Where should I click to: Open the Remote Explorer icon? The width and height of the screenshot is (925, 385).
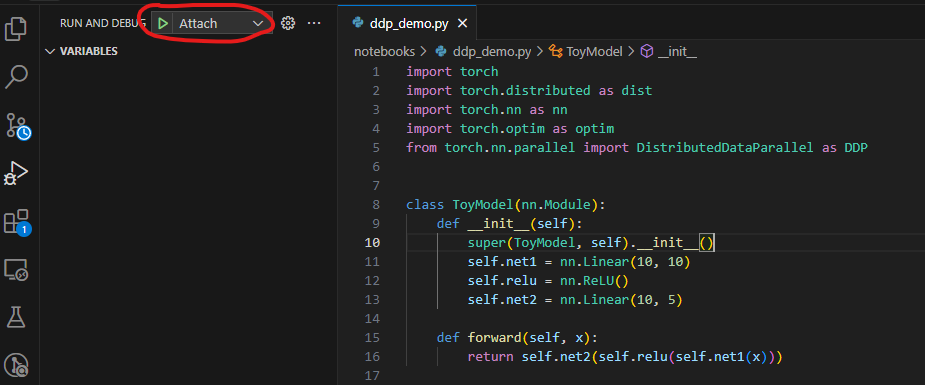(x=17, y=270)
